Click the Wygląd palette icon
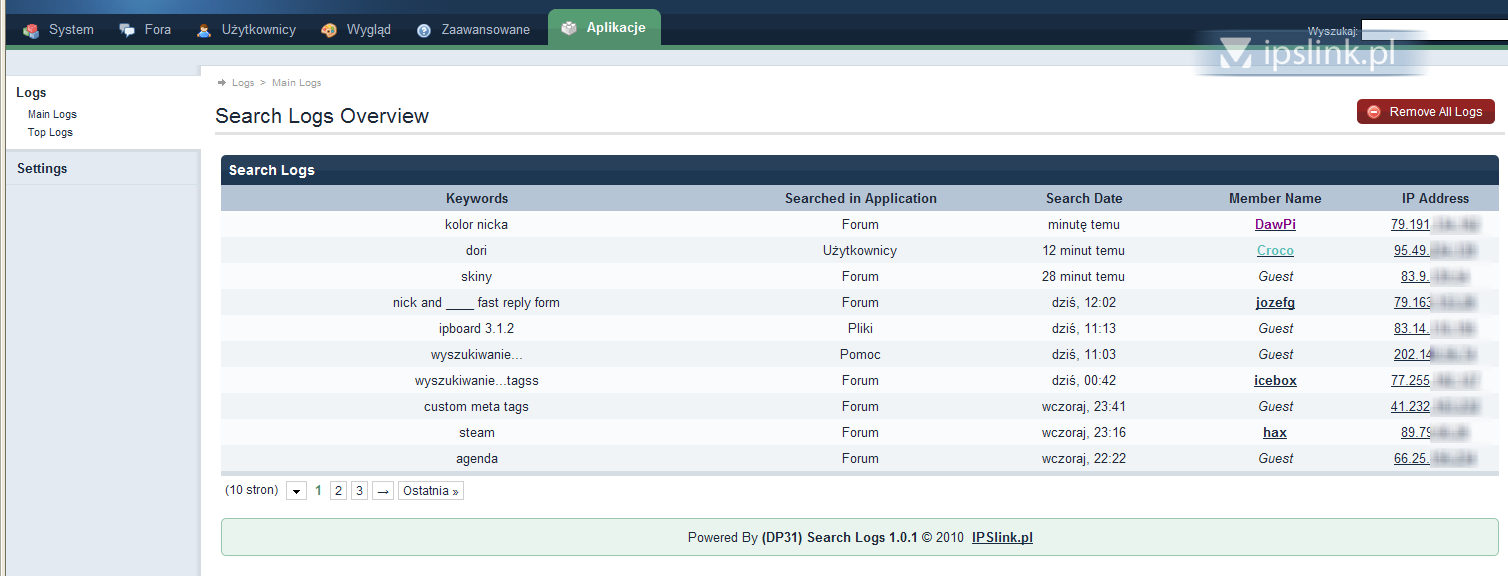 click(x=329, y=30)
